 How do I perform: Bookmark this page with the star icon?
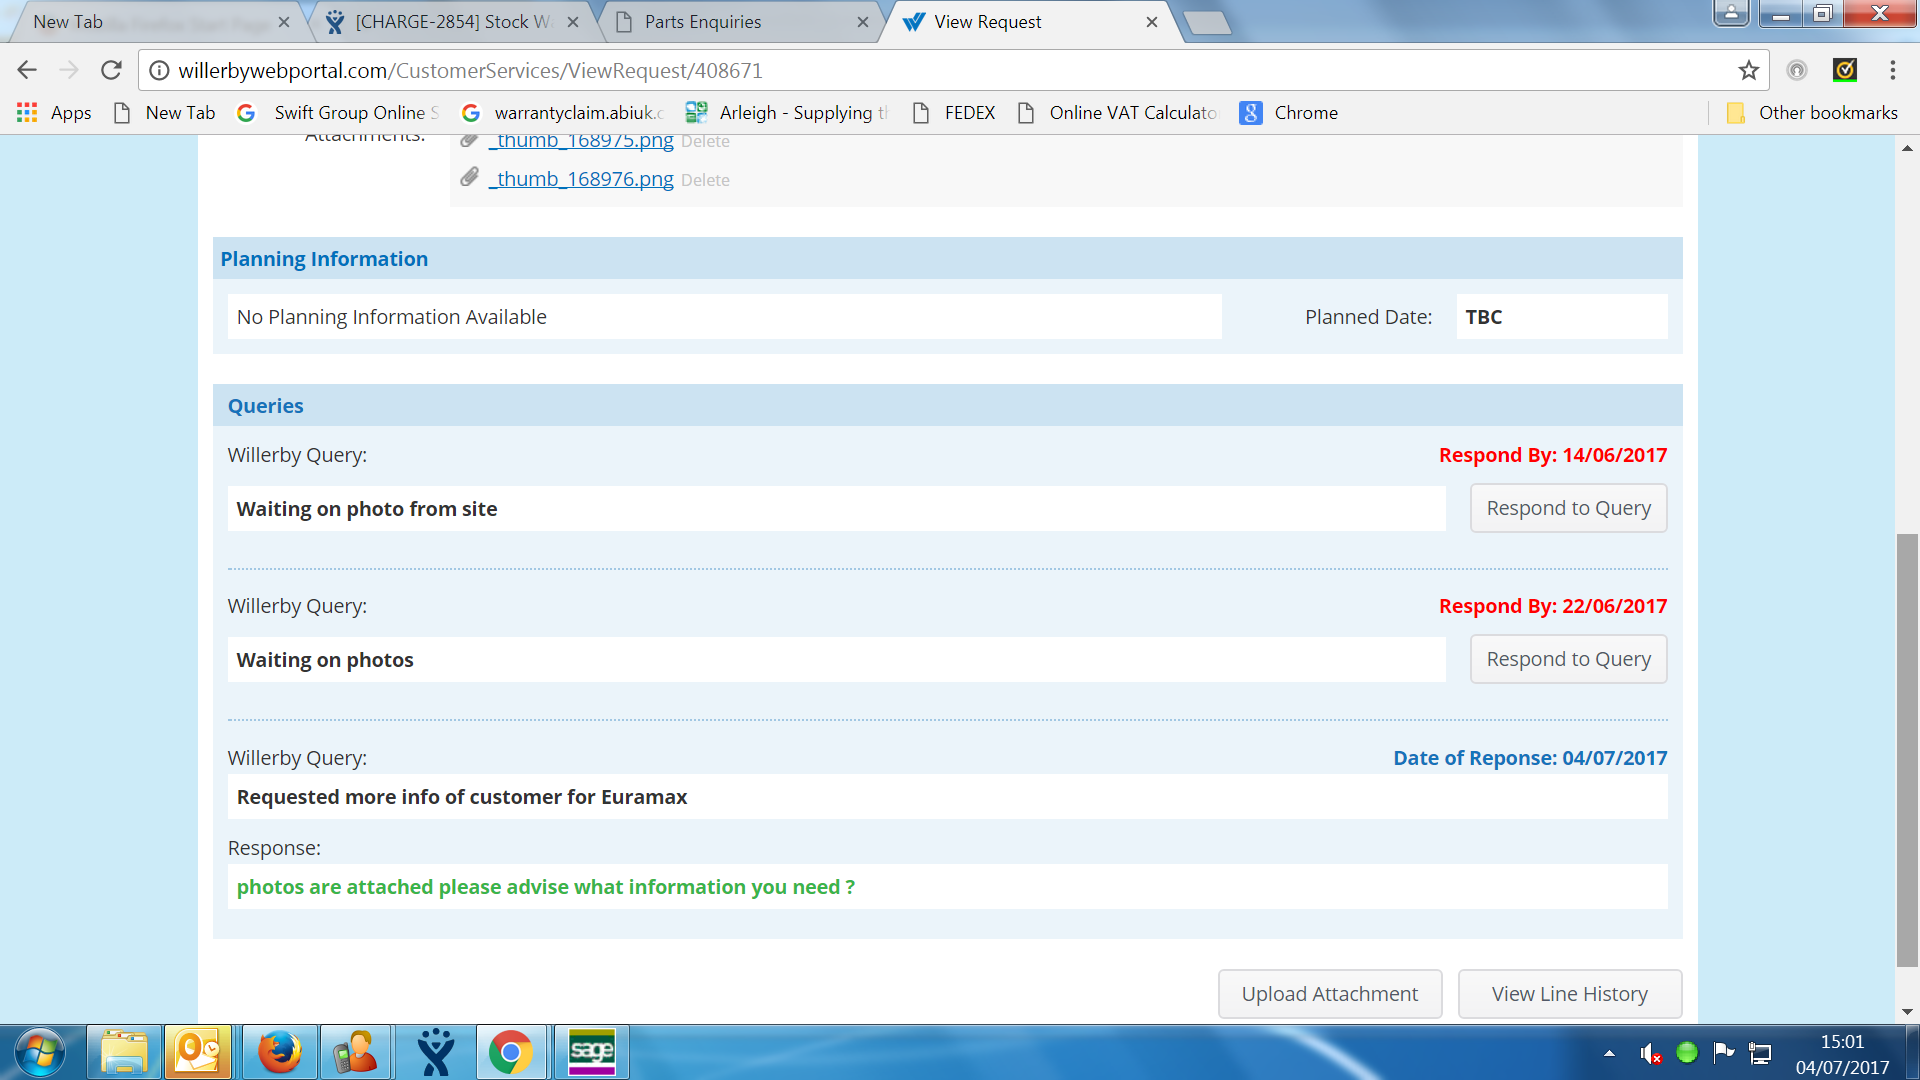pyautogui.click(x=1748, y=70)
